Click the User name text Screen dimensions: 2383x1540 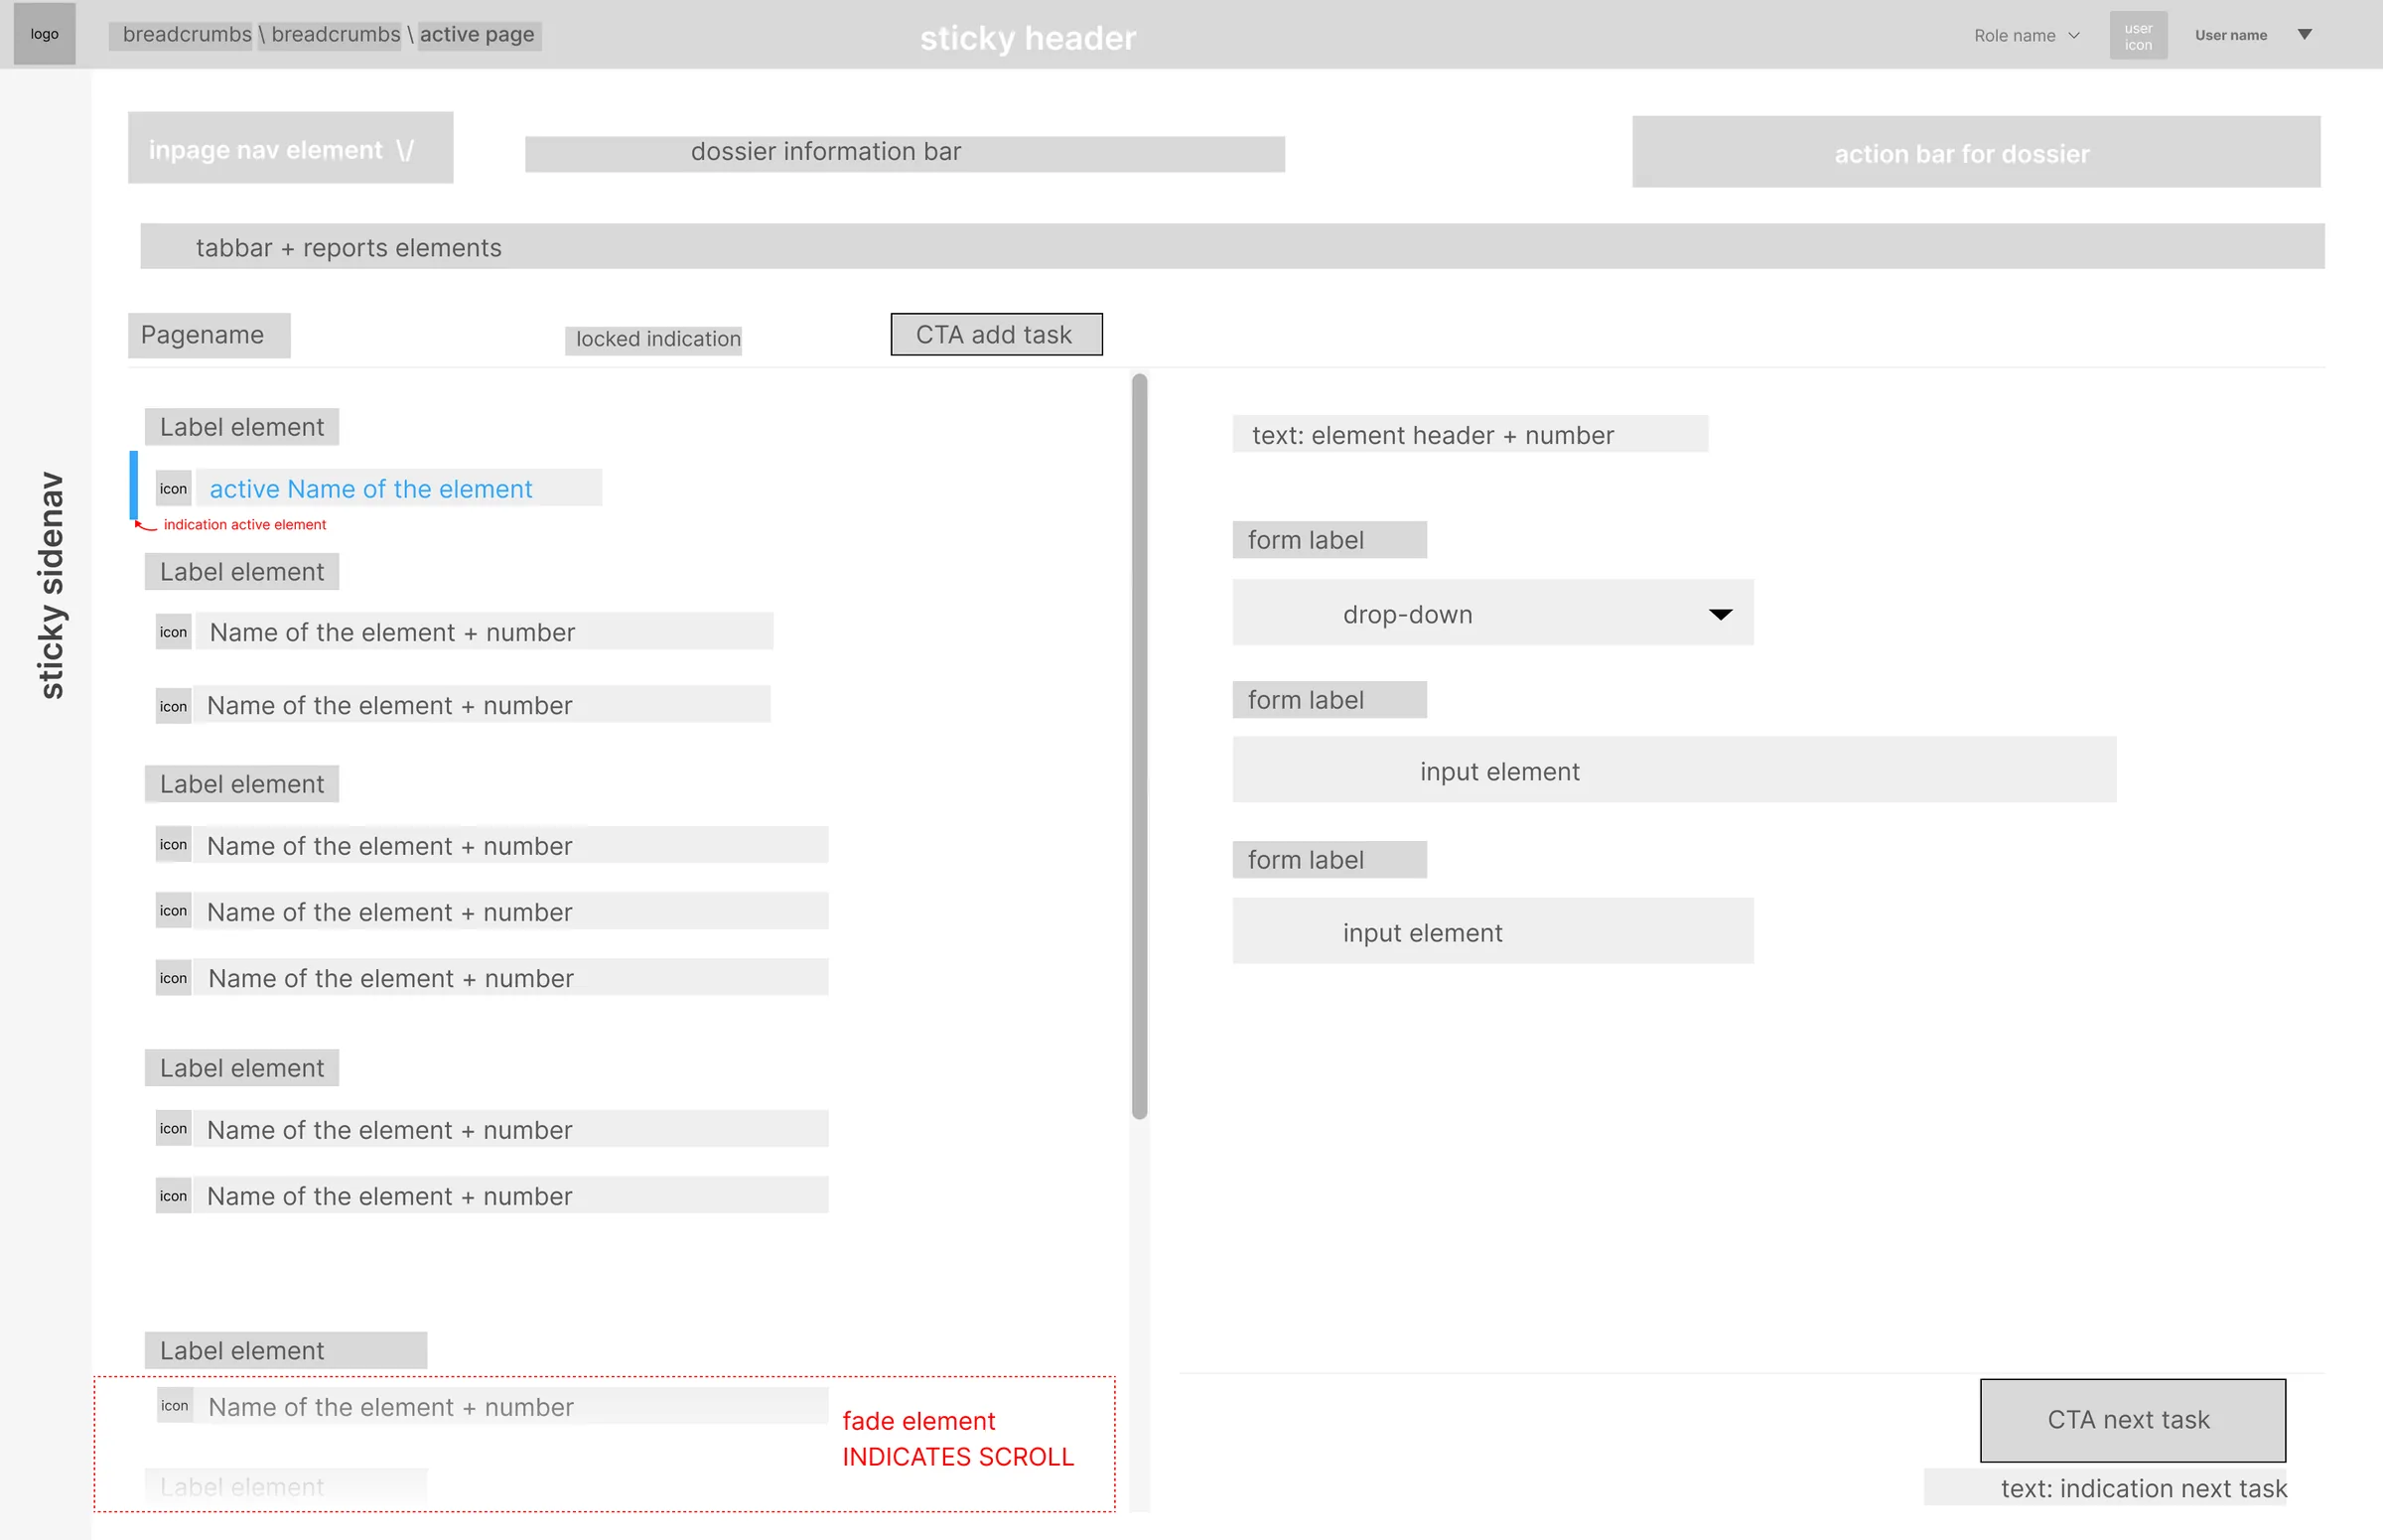pyautogui.click(x=2230, y=35)
